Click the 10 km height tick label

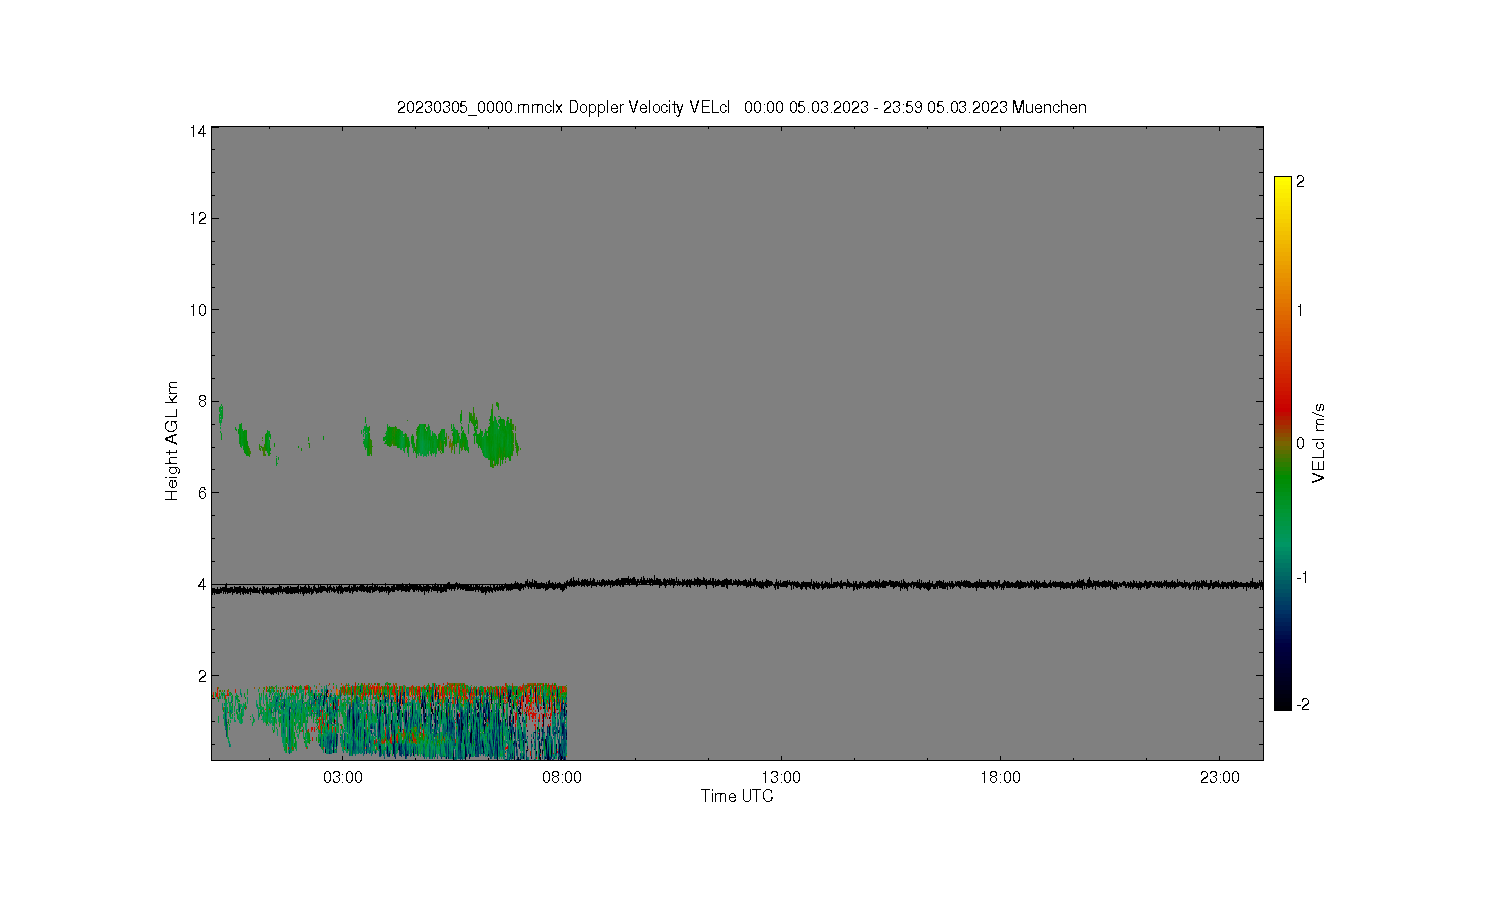point(198,310)
